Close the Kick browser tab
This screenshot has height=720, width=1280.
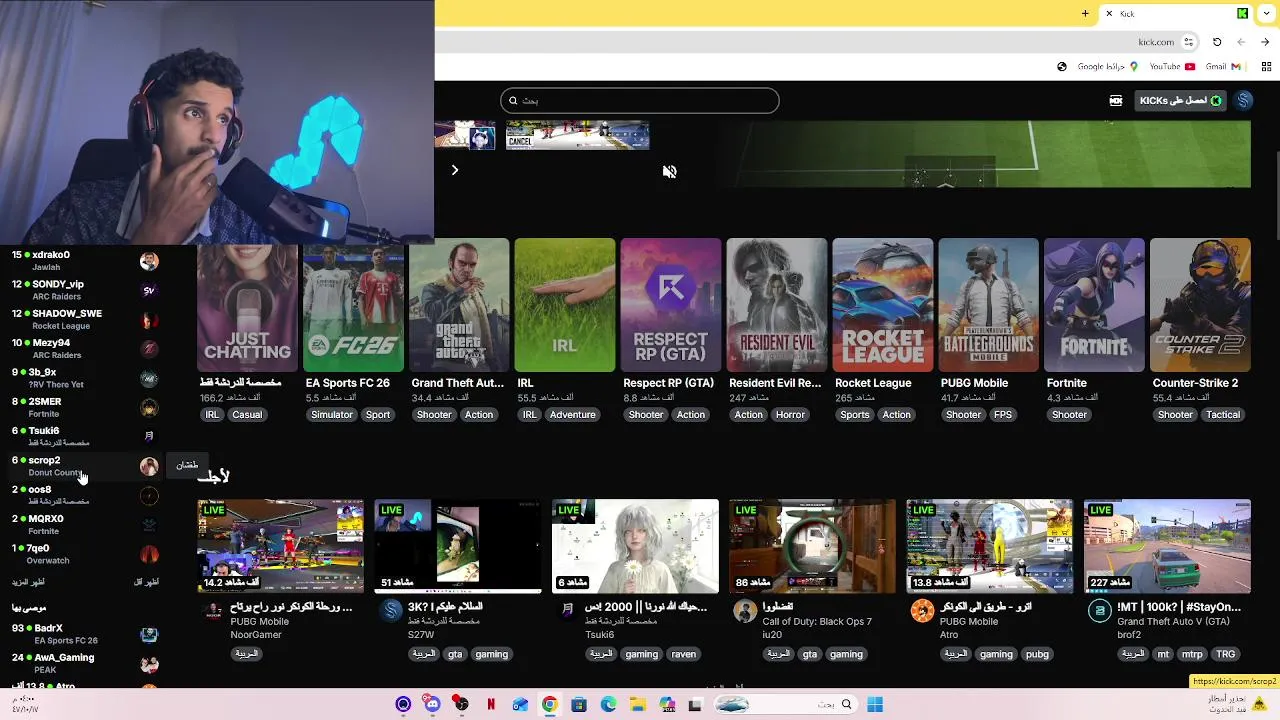coord(1109,13)
